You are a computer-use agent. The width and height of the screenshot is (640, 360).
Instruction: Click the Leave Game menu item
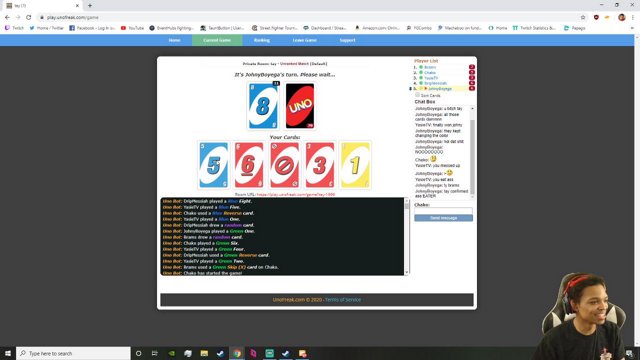pyautogui.click(x=304, y=40)
